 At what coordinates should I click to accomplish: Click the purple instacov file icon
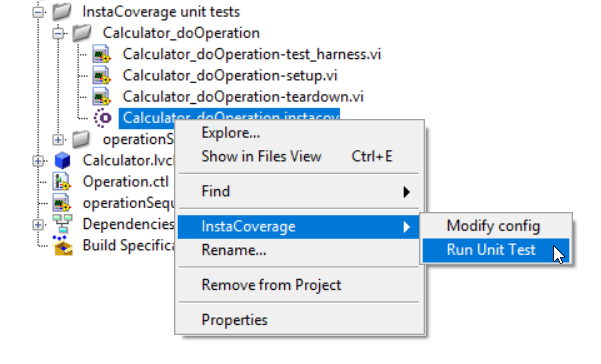coord(103,118)
